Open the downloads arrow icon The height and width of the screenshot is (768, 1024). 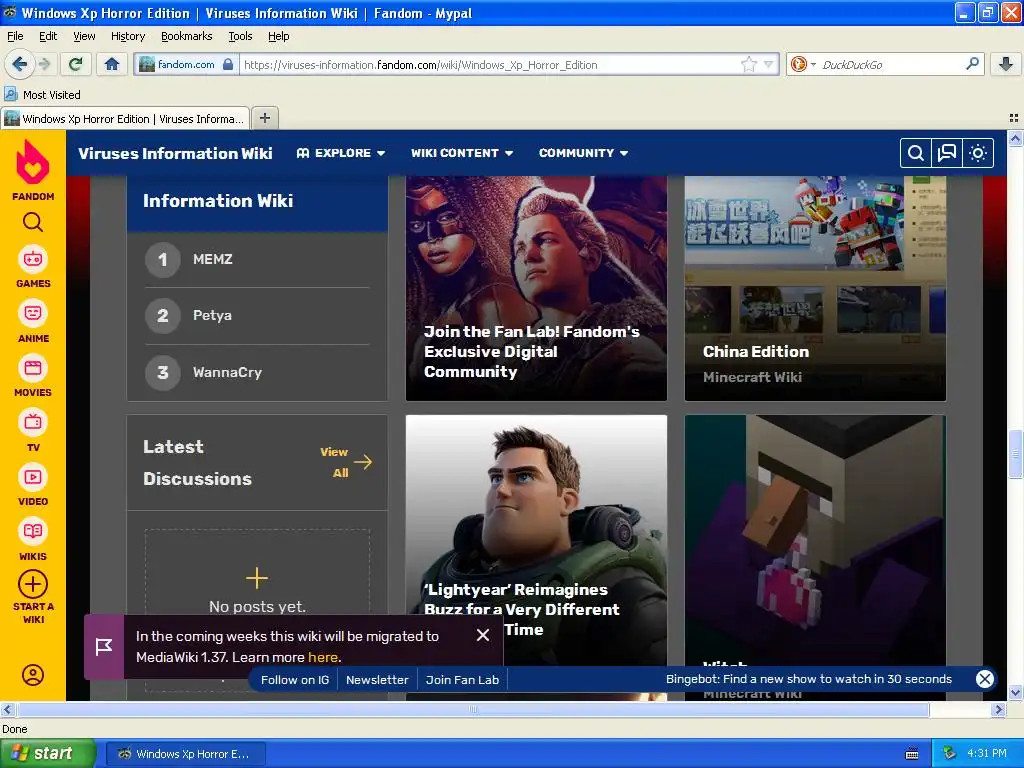pyautogui.click(x=1006, y=64)
